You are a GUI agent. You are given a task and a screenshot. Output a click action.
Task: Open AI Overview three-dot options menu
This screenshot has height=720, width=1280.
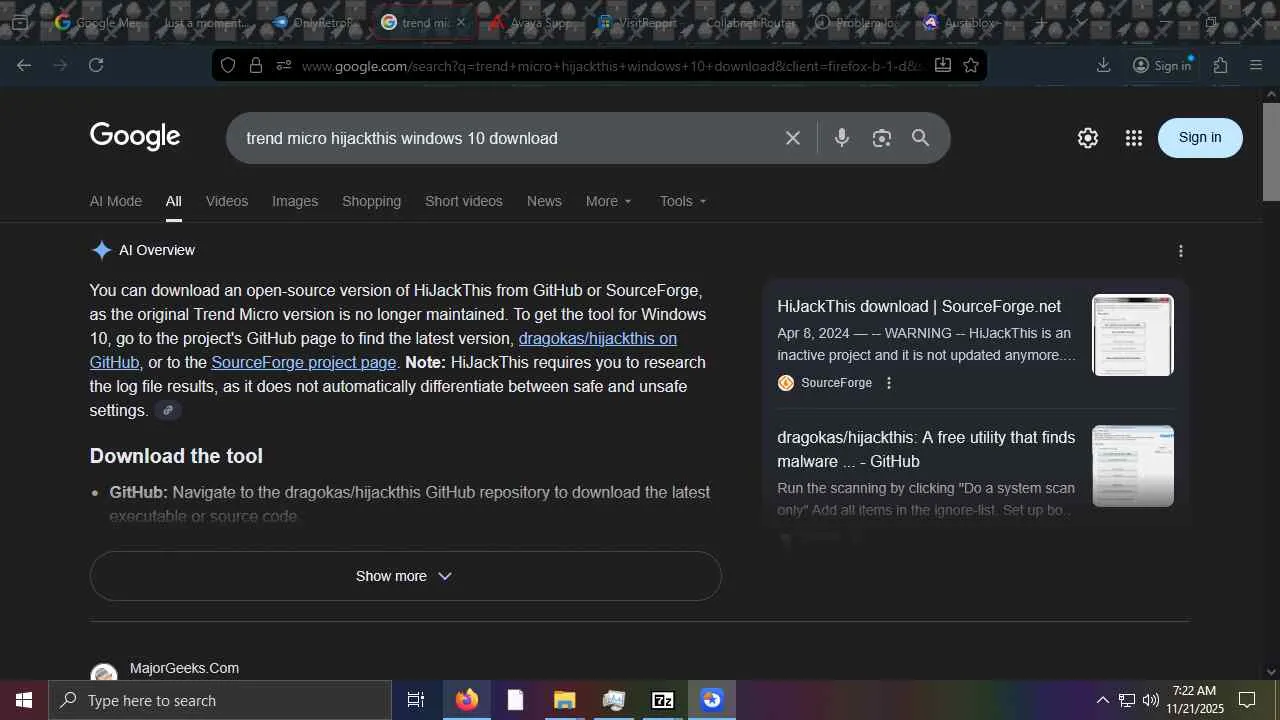click(x=1181, y=251)
